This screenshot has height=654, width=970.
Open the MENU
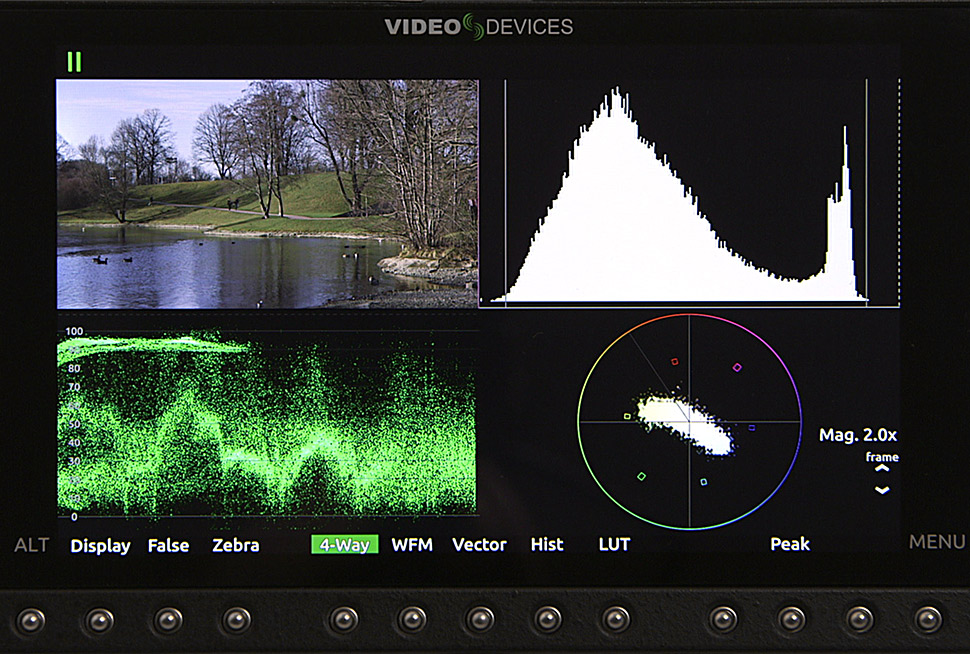(x=936, y=543)
